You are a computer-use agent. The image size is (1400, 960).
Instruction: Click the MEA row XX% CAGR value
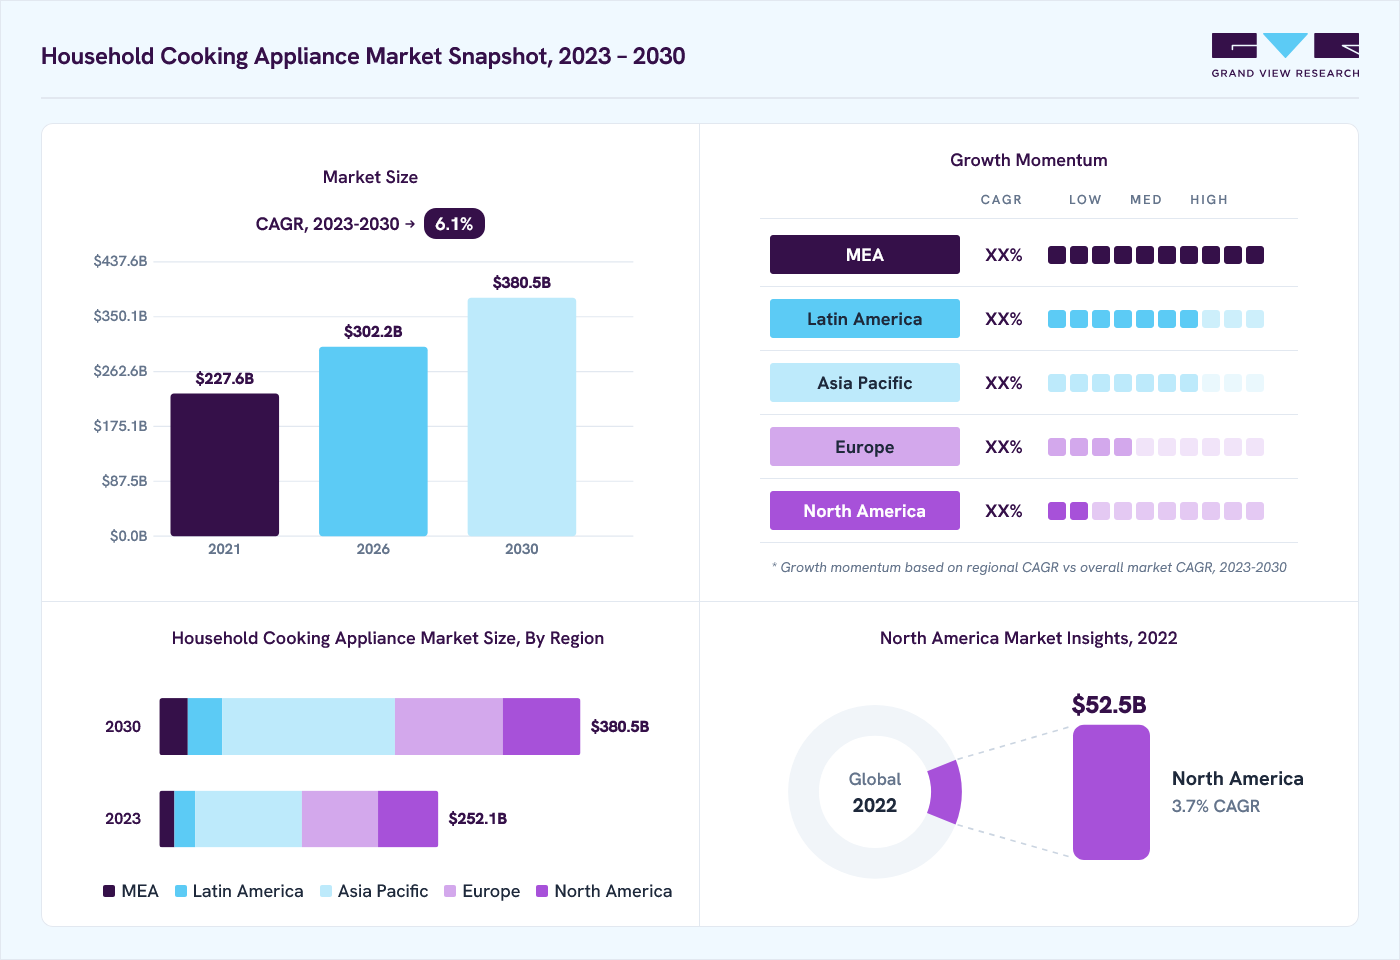[x=1004, y=255]
